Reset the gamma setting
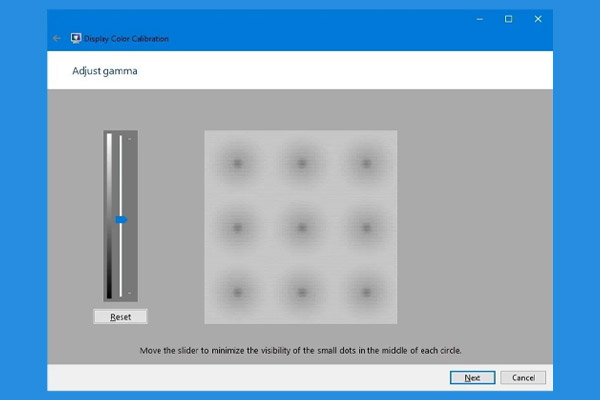The height and width of the screenshot is (400, 600). coord(121,317)
